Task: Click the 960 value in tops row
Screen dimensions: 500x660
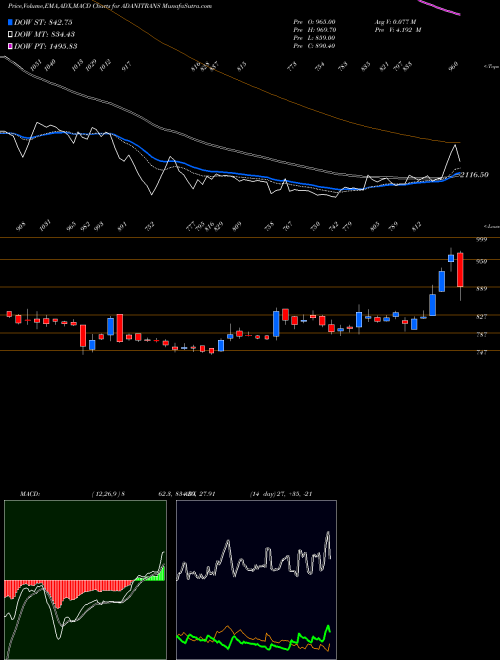Action: click(x=453, y=67)
